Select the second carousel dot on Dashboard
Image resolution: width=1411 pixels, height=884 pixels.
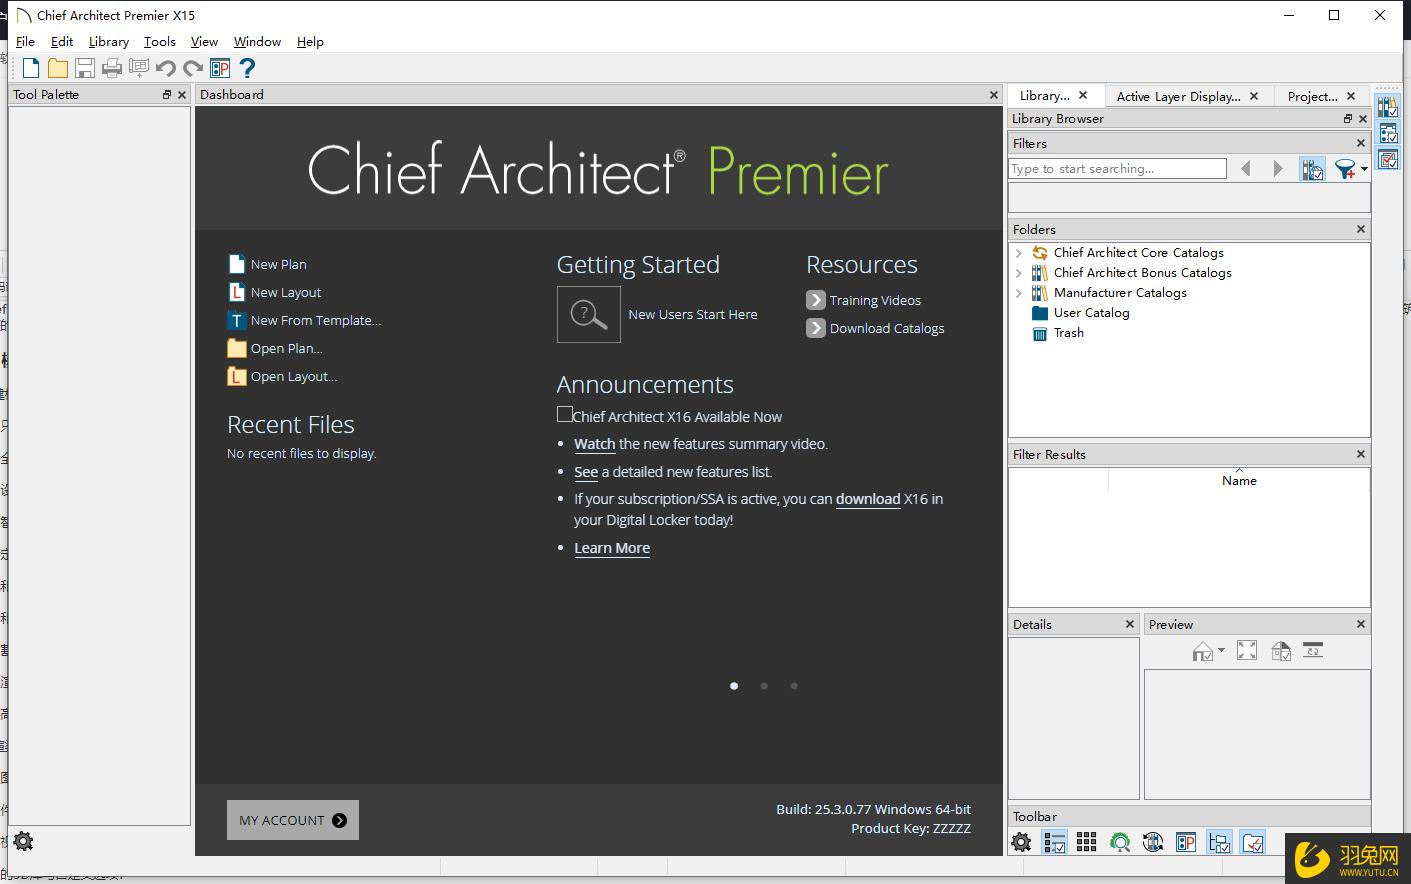pyautogui.click(x=764, y=686)
